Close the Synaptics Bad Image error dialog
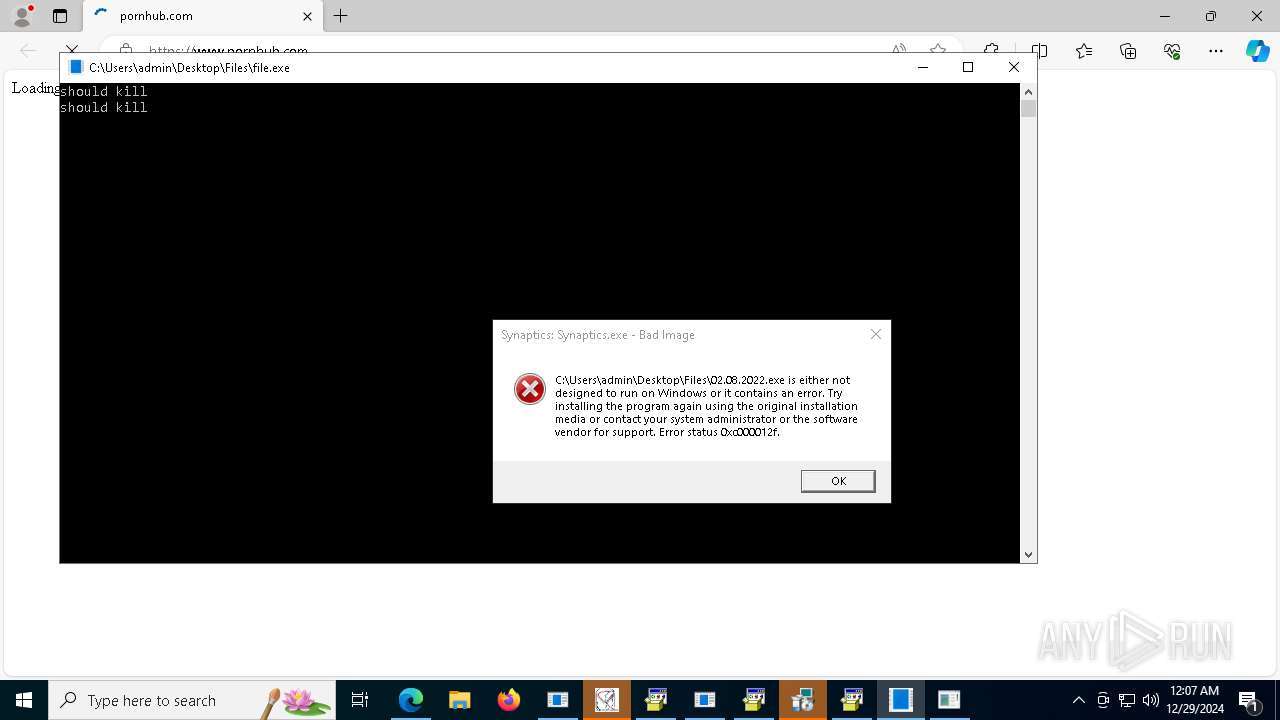This screenshot has height=720, width=1280. click(876, 334)
